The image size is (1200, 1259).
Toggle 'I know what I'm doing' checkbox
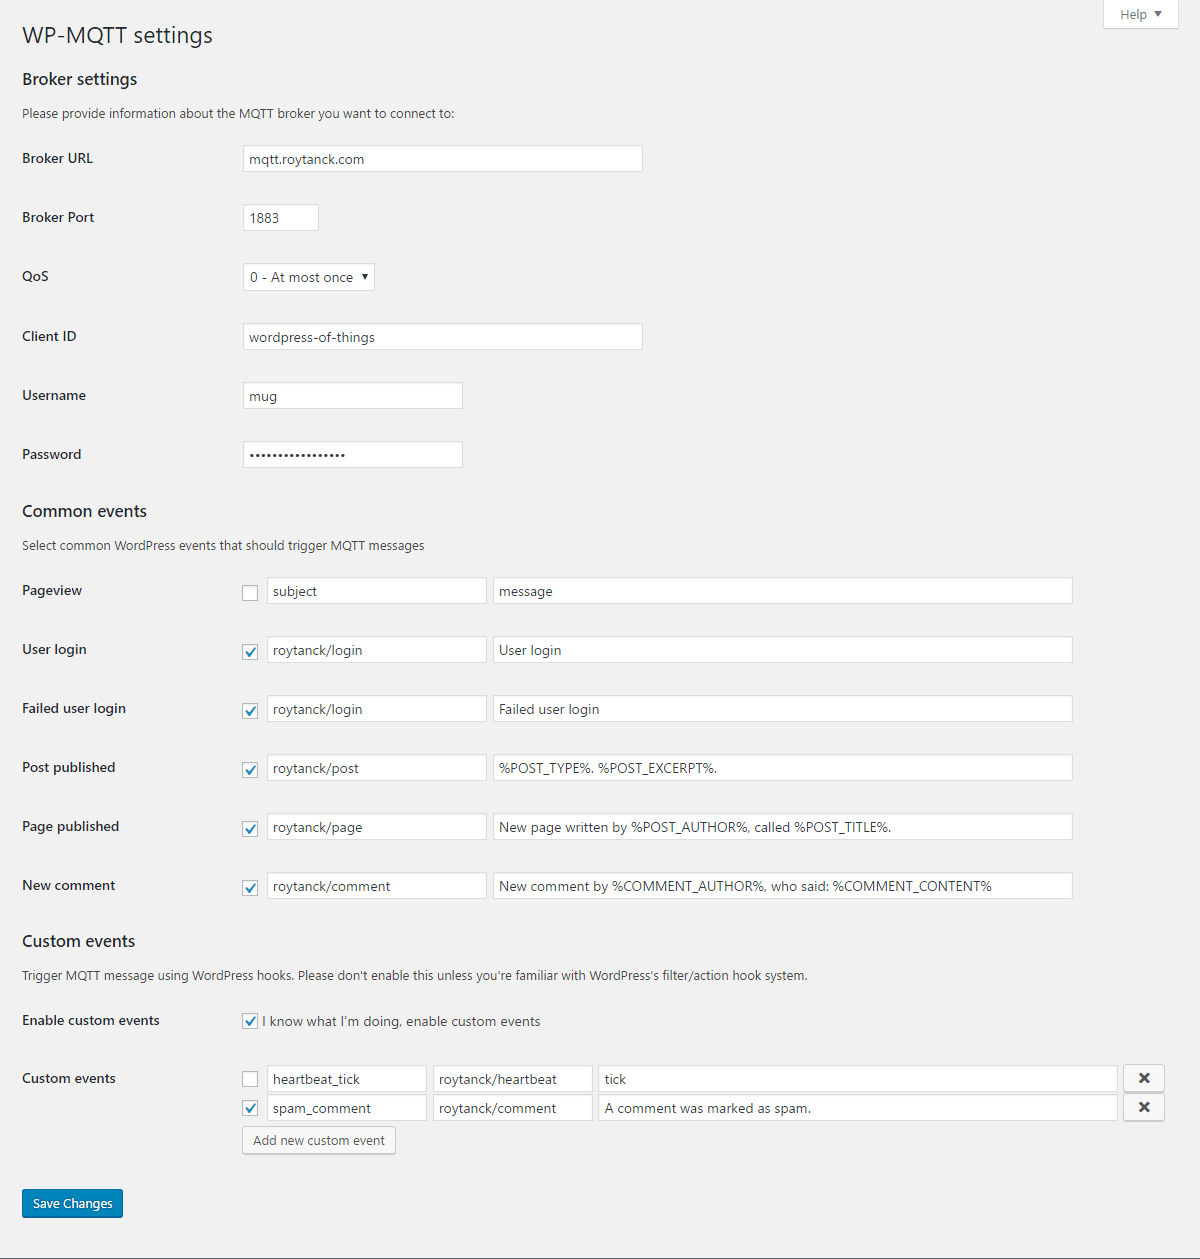point(250,1021)
